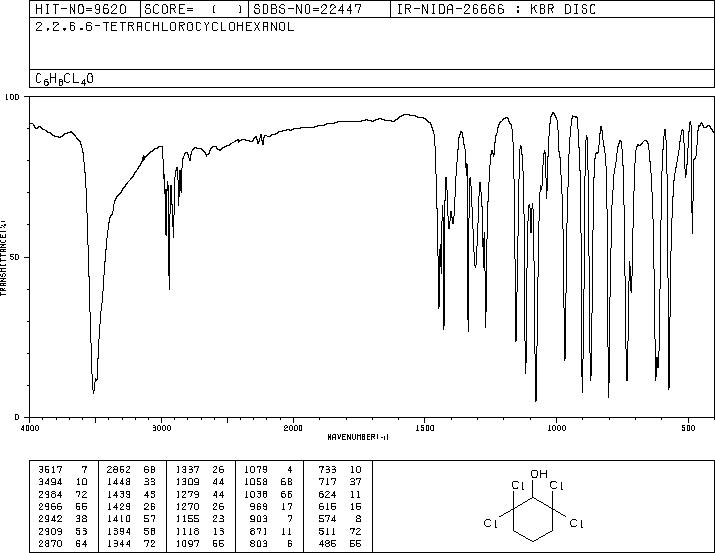This screenshot has height=553, width=715.
Task: Select peak table entry 969
Action: point(259,506)
